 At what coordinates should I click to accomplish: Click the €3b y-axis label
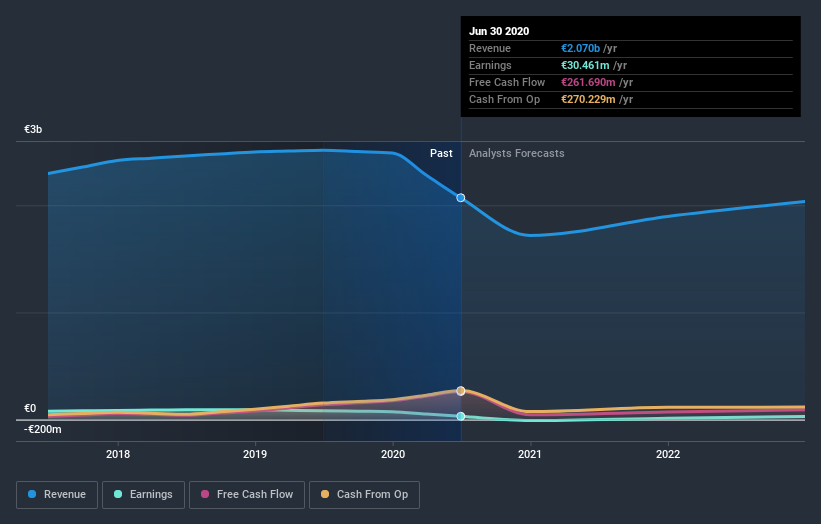tap(33, 129)
